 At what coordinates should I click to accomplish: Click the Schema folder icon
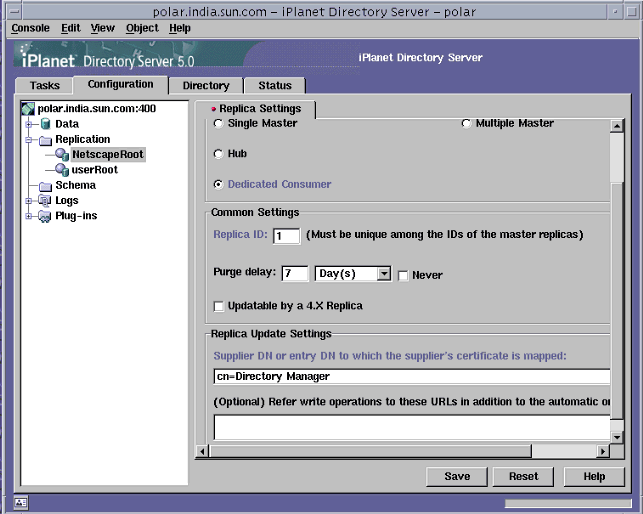click(45, 186)
